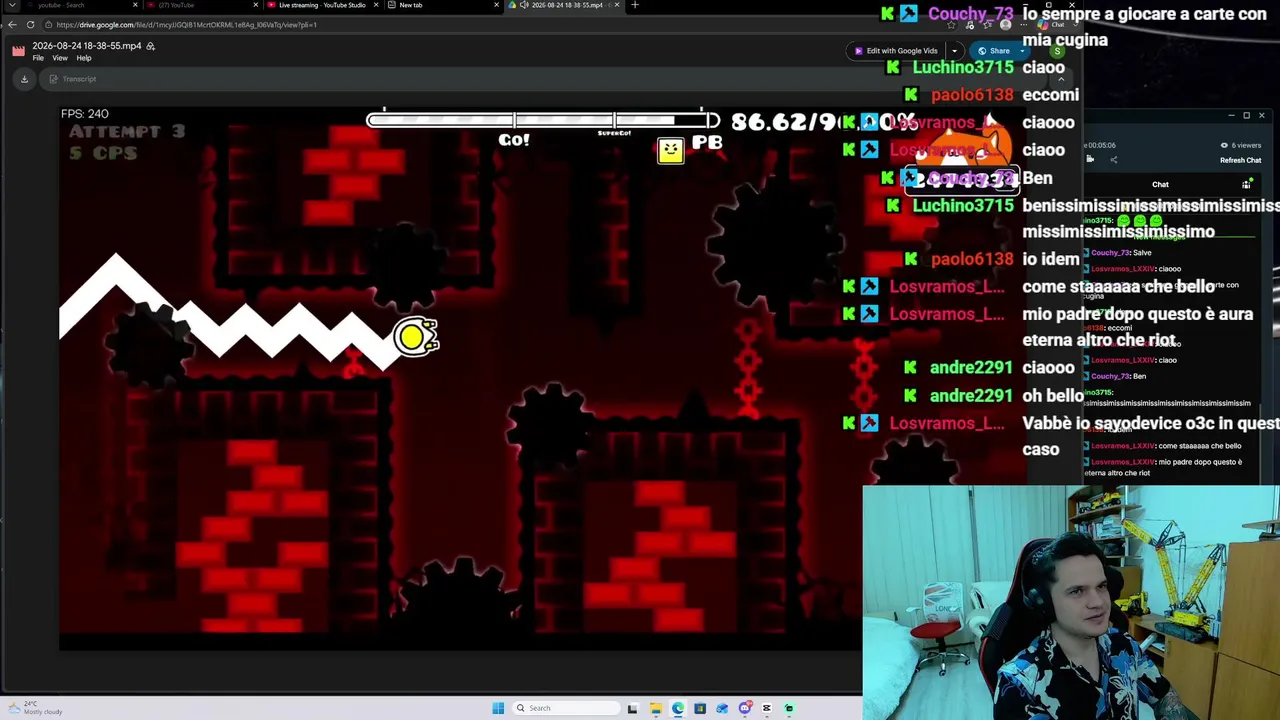Switch to the Live streaming YouTube Studio tab
1280x720 pixels.
click(x=320, y=5)
